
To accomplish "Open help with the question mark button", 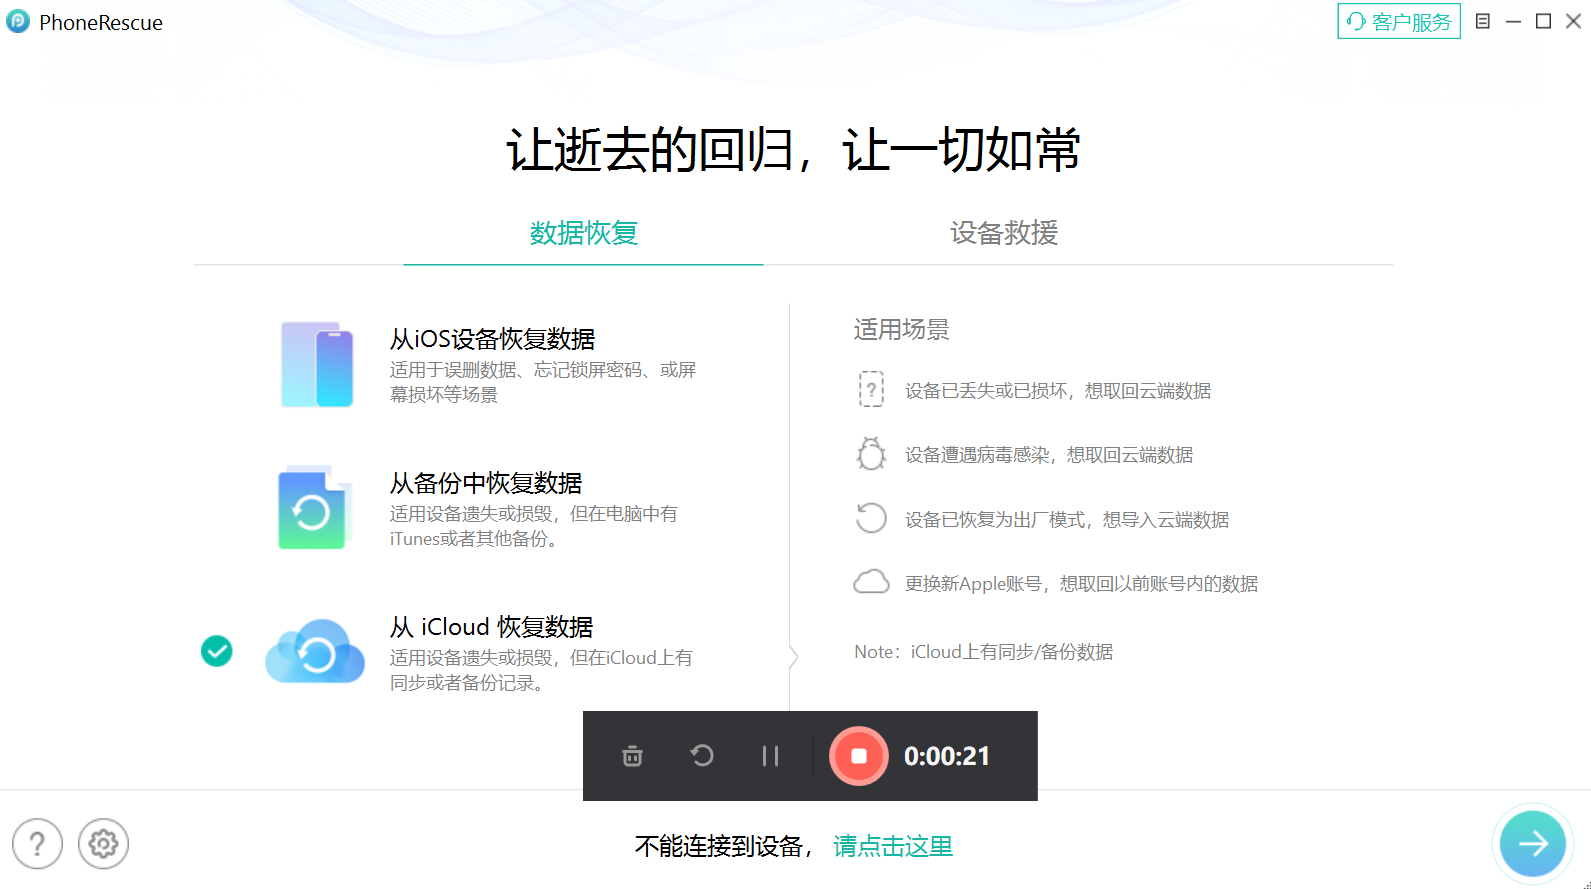I will [x=37, y=844].
